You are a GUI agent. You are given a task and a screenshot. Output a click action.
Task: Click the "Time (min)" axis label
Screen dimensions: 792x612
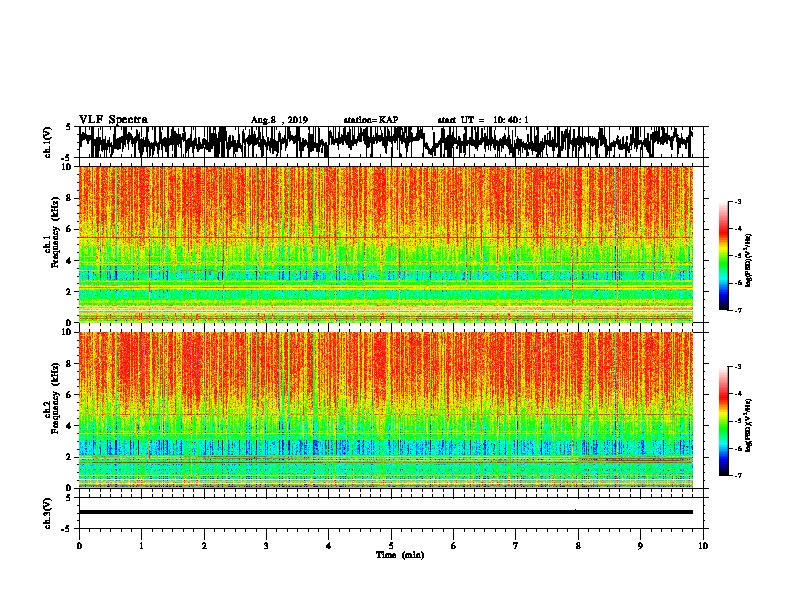coord(400,555)
